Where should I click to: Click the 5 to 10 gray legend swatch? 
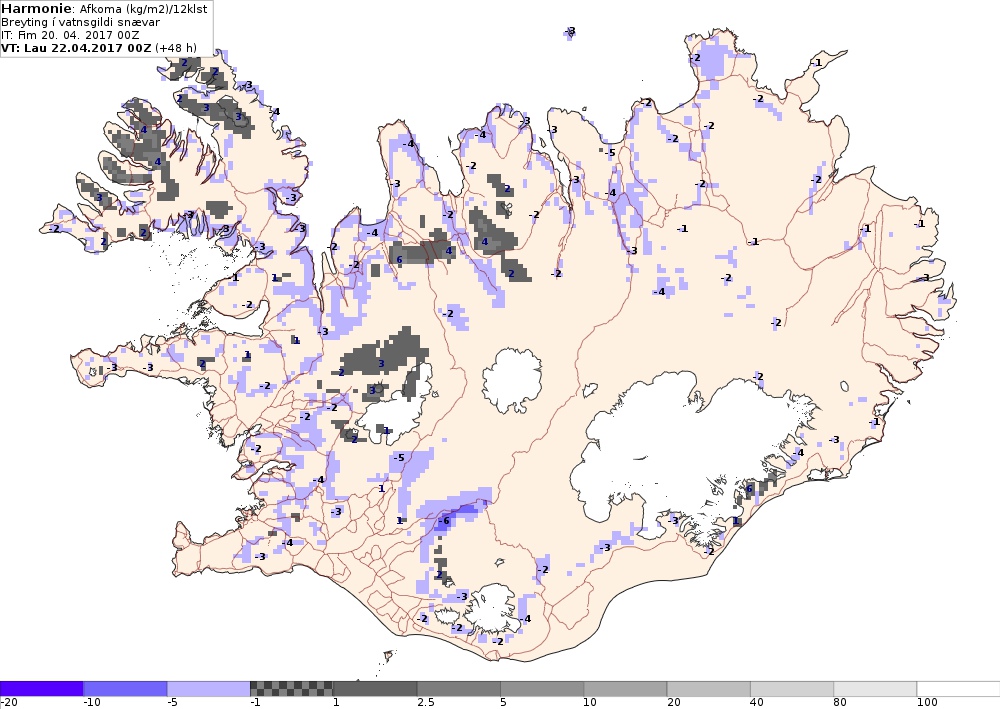[542, 689]
